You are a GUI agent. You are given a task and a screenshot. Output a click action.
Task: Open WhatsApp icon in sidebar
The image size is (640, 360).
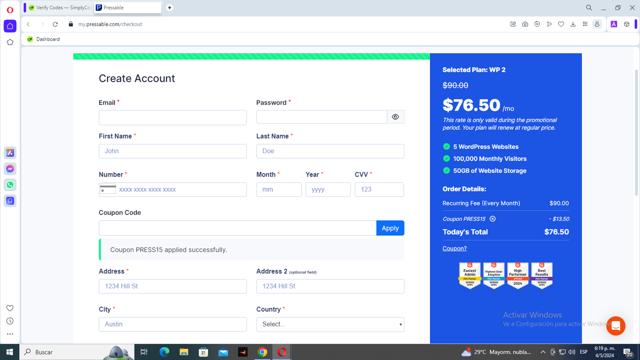(10, 185)
